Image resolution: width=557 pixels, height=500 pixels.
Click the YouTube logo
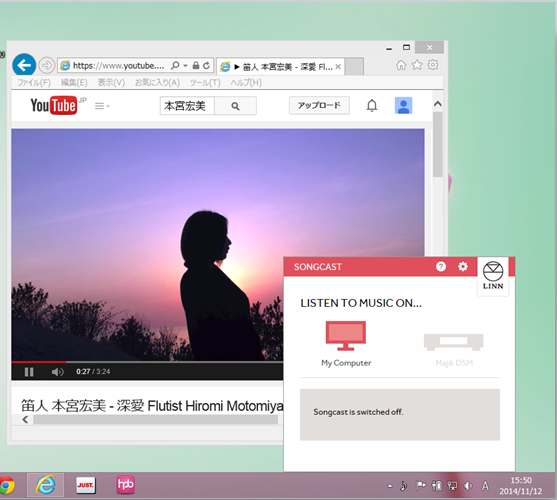(x=54, y=105)
